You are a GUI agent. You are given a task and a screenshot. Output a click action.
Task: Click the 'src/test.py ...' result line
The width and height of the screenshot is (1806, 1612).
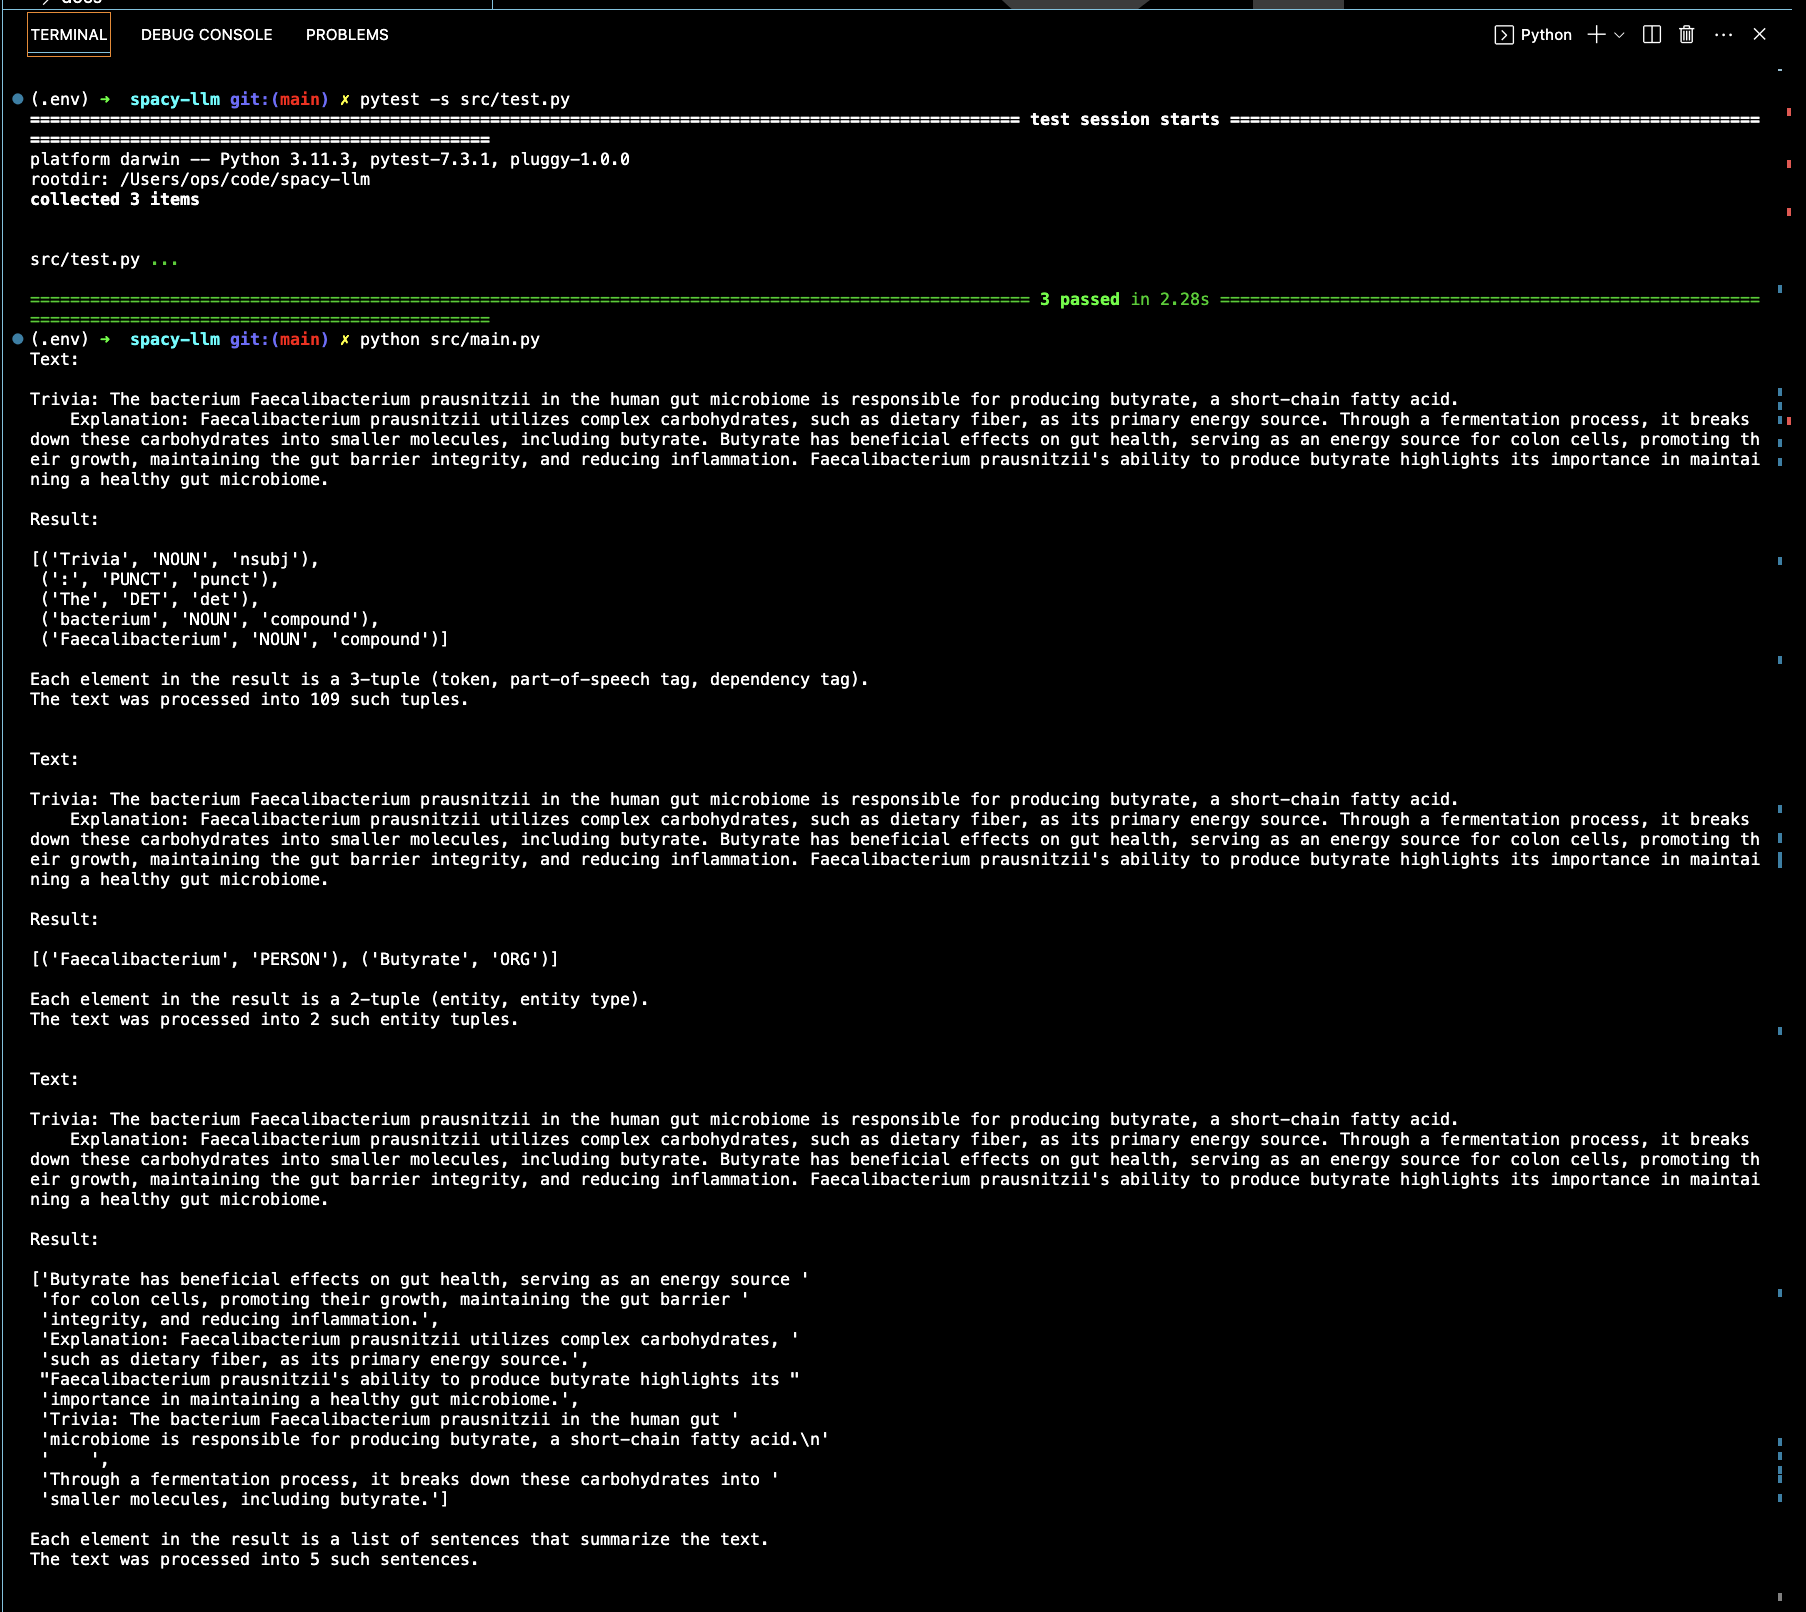(104, 259)
